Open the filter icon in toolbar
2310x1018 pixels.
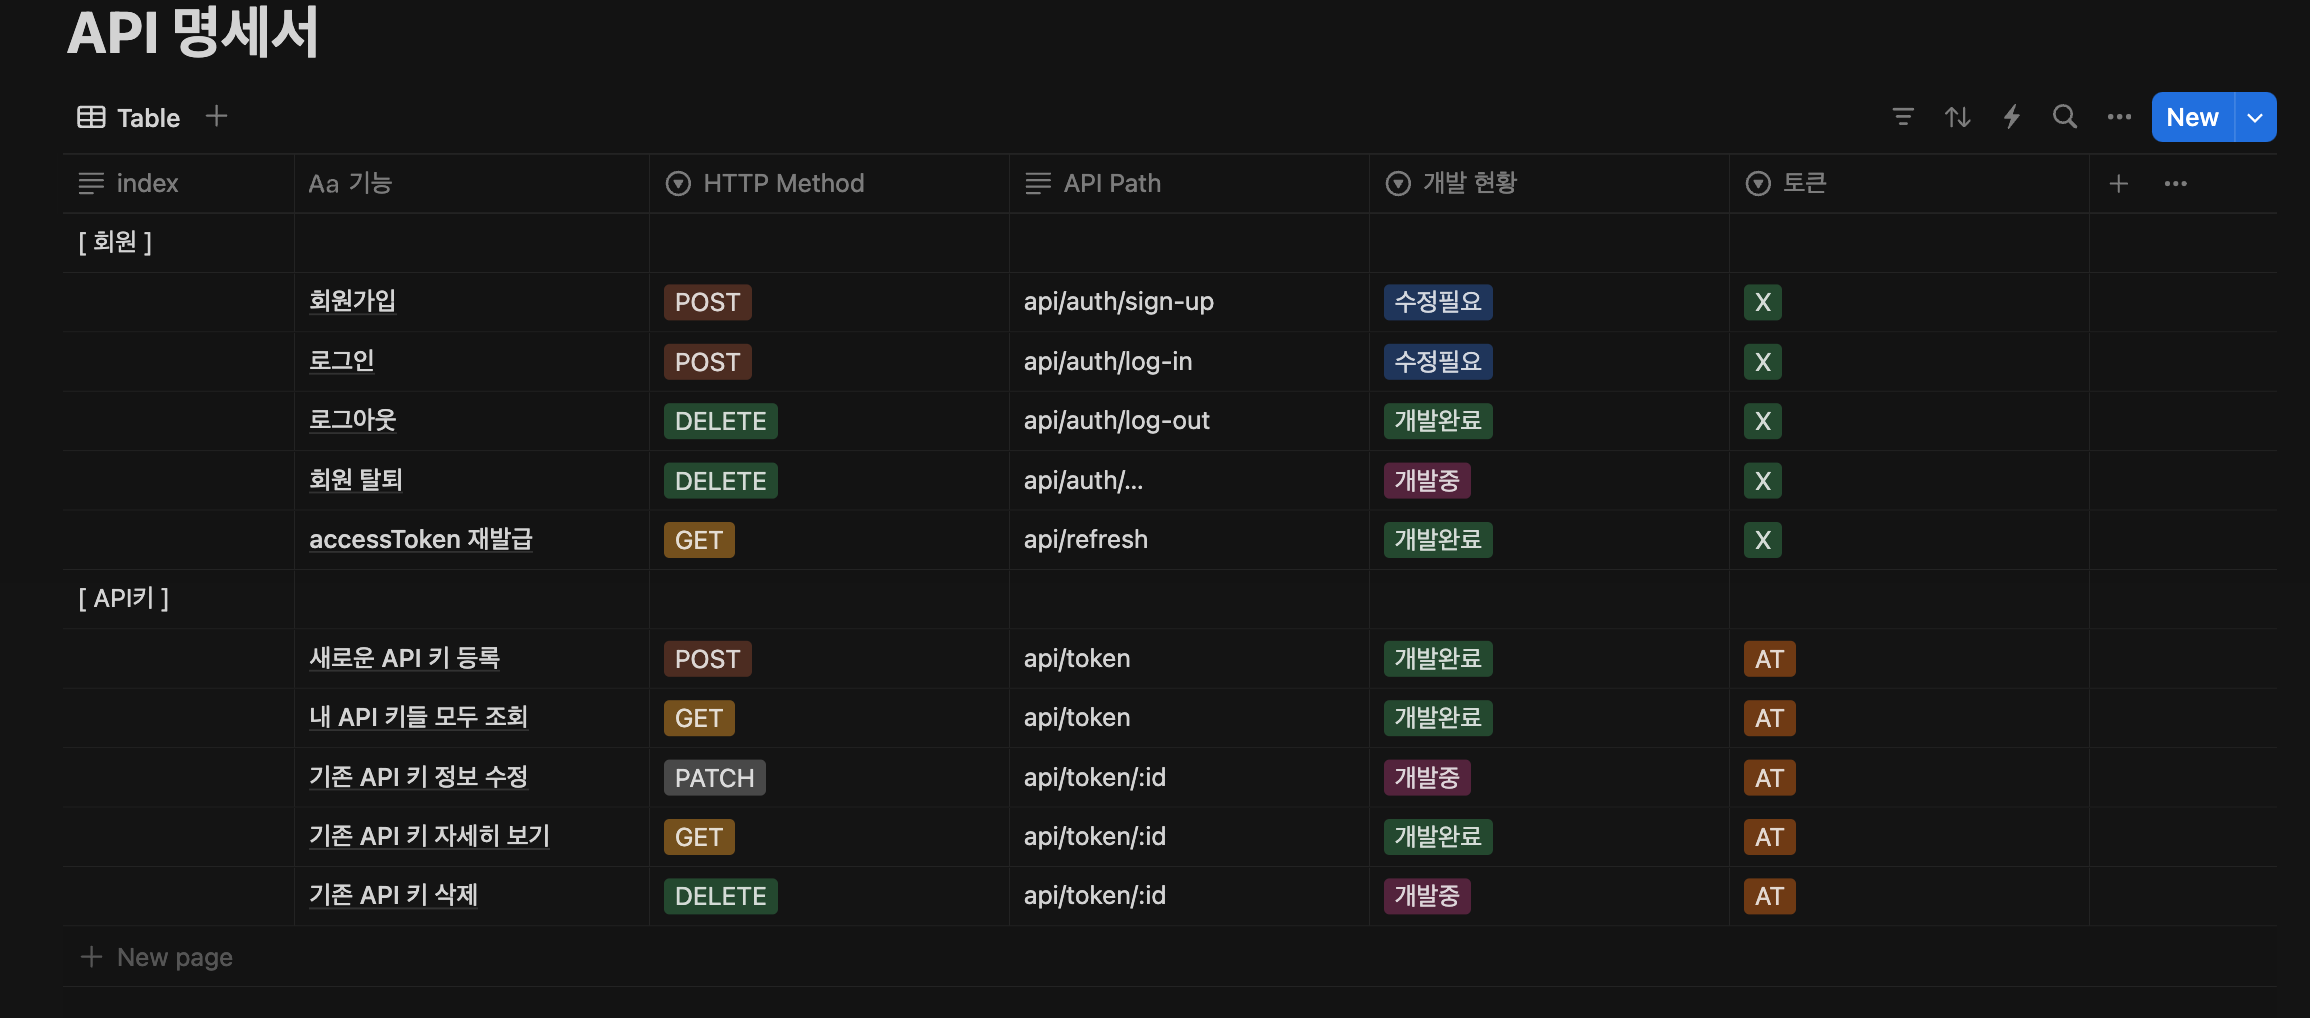coord(1903,117)
